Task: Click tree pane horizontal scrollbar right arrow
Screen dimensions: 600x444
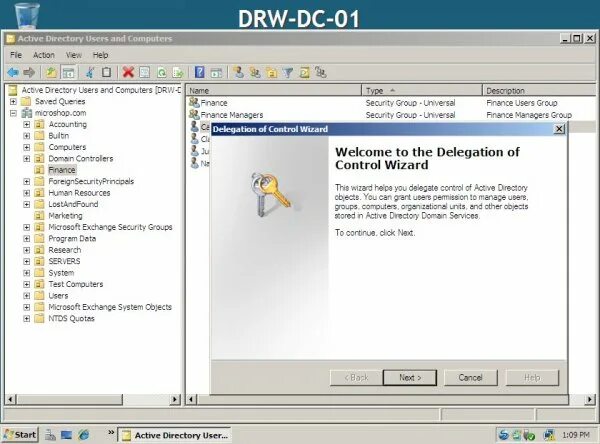Action: click(x=175, y=400)
